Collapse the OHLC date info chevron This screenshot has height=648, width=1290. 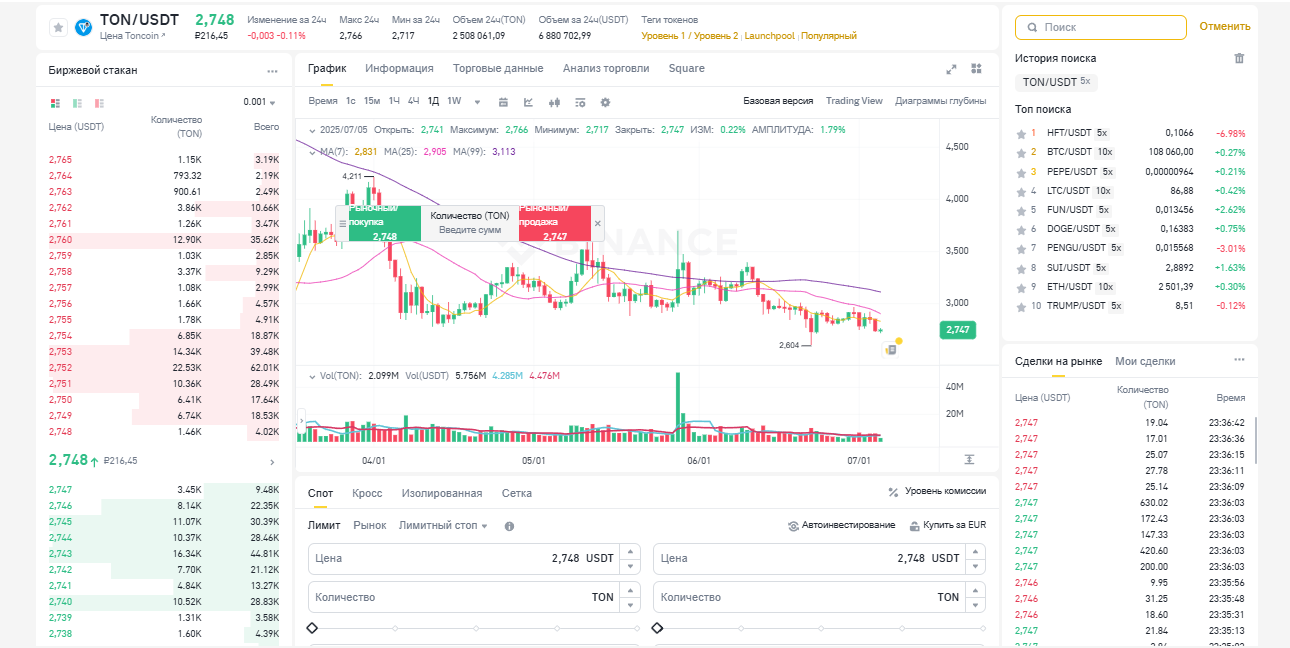click(x=312, y=130)
